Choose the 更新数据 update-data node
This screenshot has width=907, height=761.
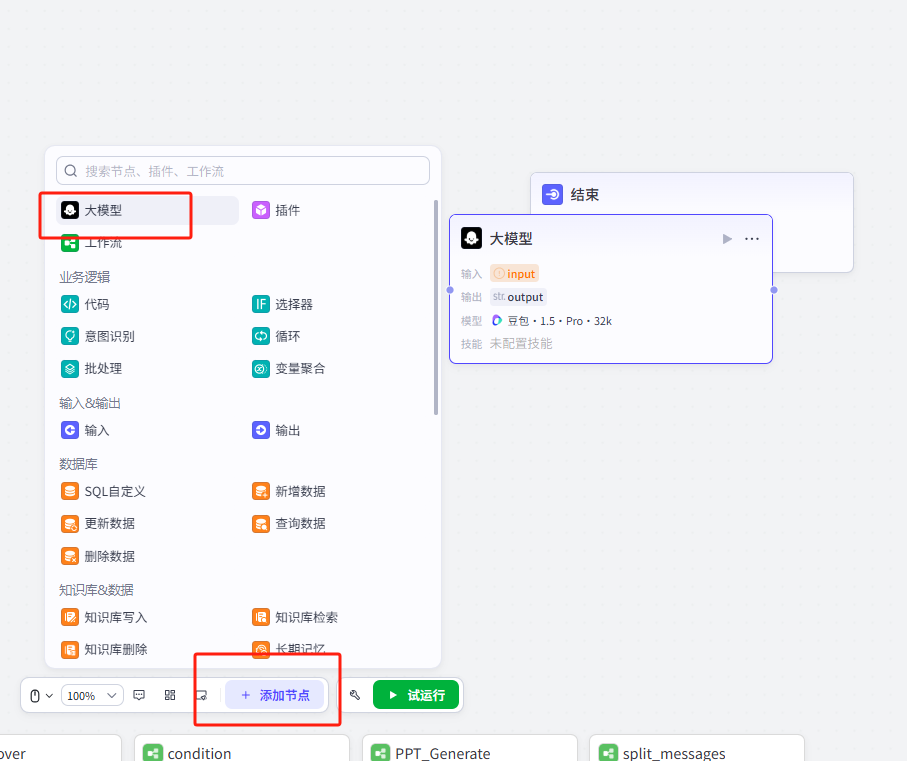coord(98,524)
